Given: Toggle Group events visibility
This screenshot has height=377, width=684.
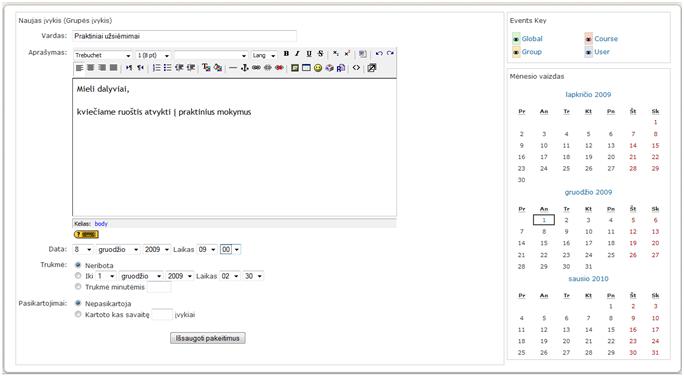Looking at the screenshot, I should [x=516, y=52].
